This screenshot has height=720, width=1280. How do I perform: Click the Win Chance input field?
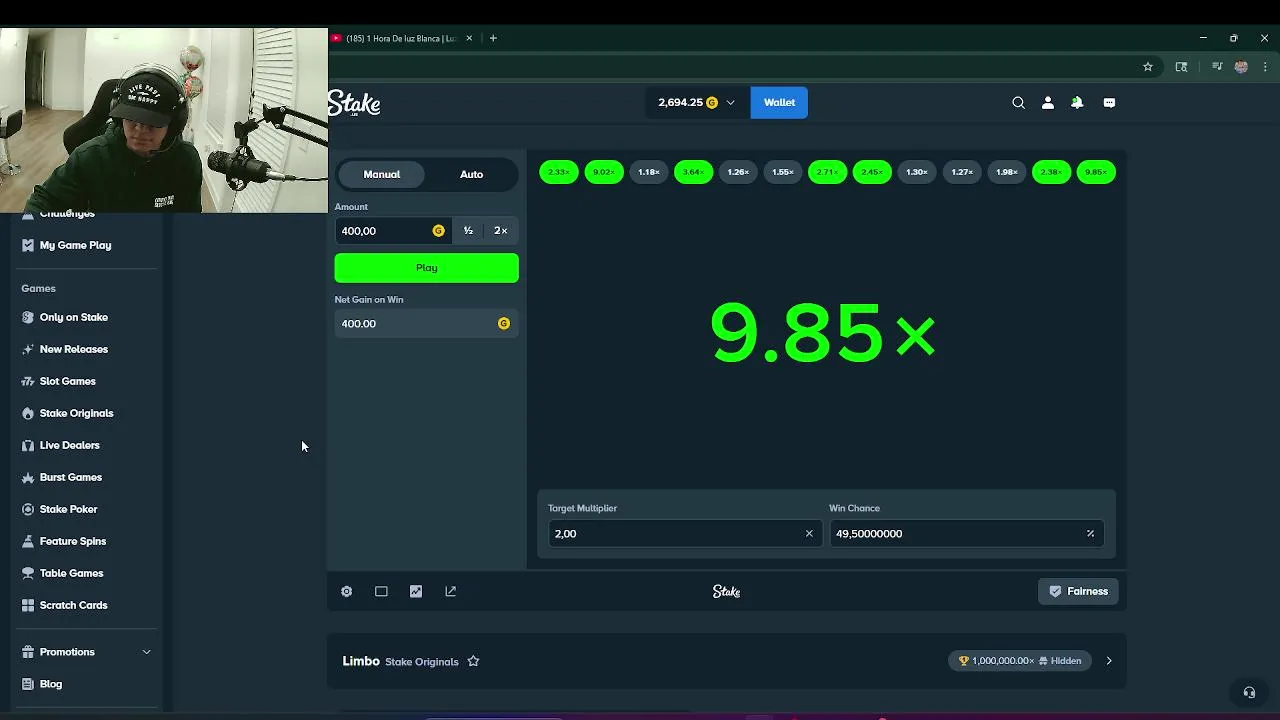tap(966, 533)
